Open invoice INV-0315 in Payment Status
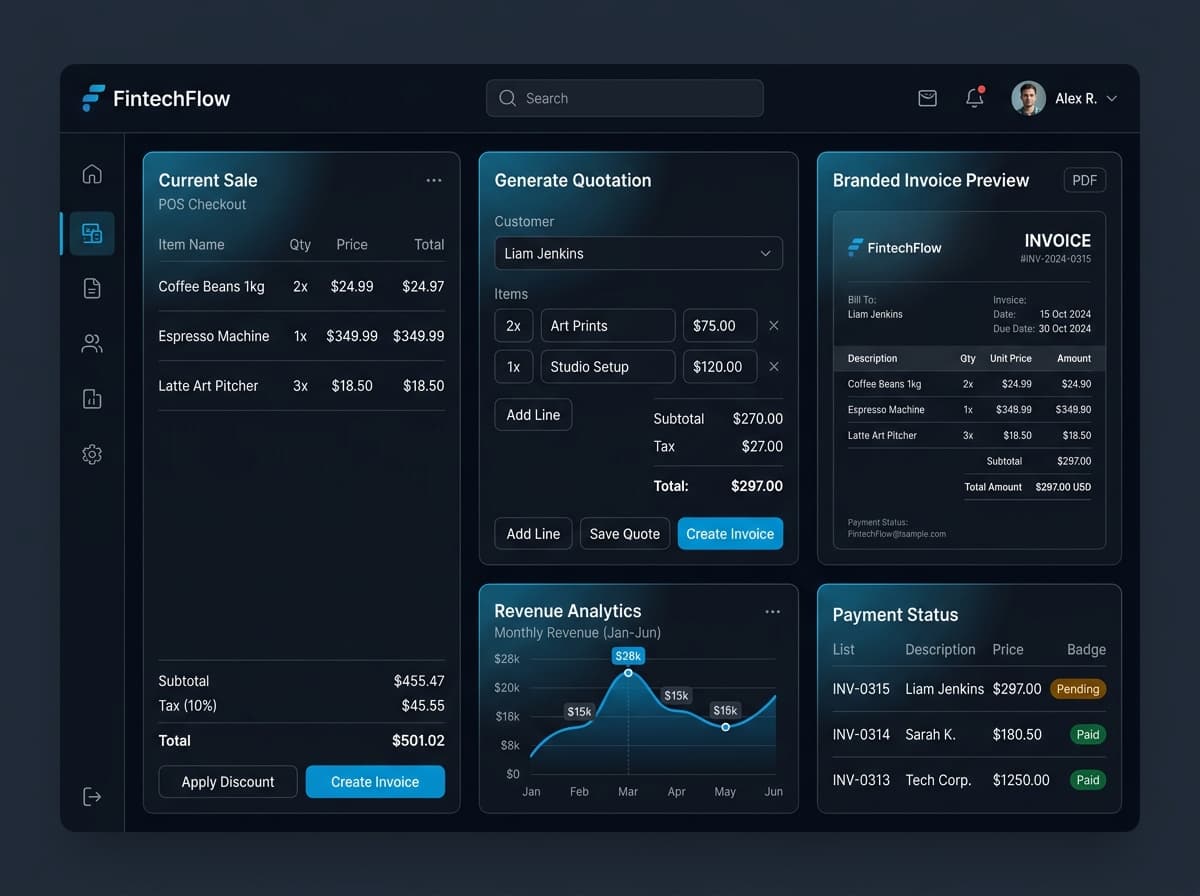Screen dimensions: 1200x896 click(861, 689)
